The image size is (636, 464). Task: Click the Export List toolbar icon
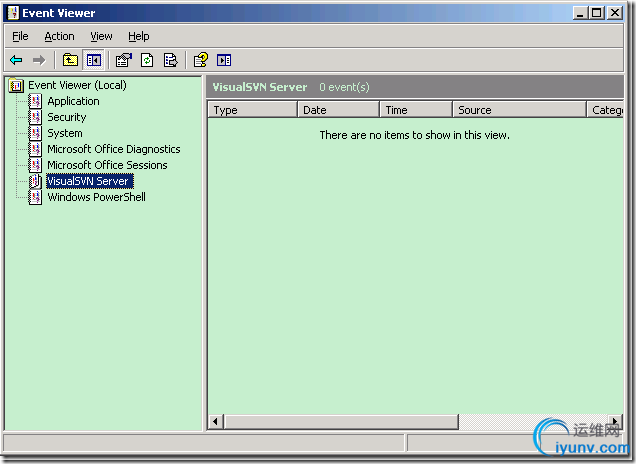point(170,60)
